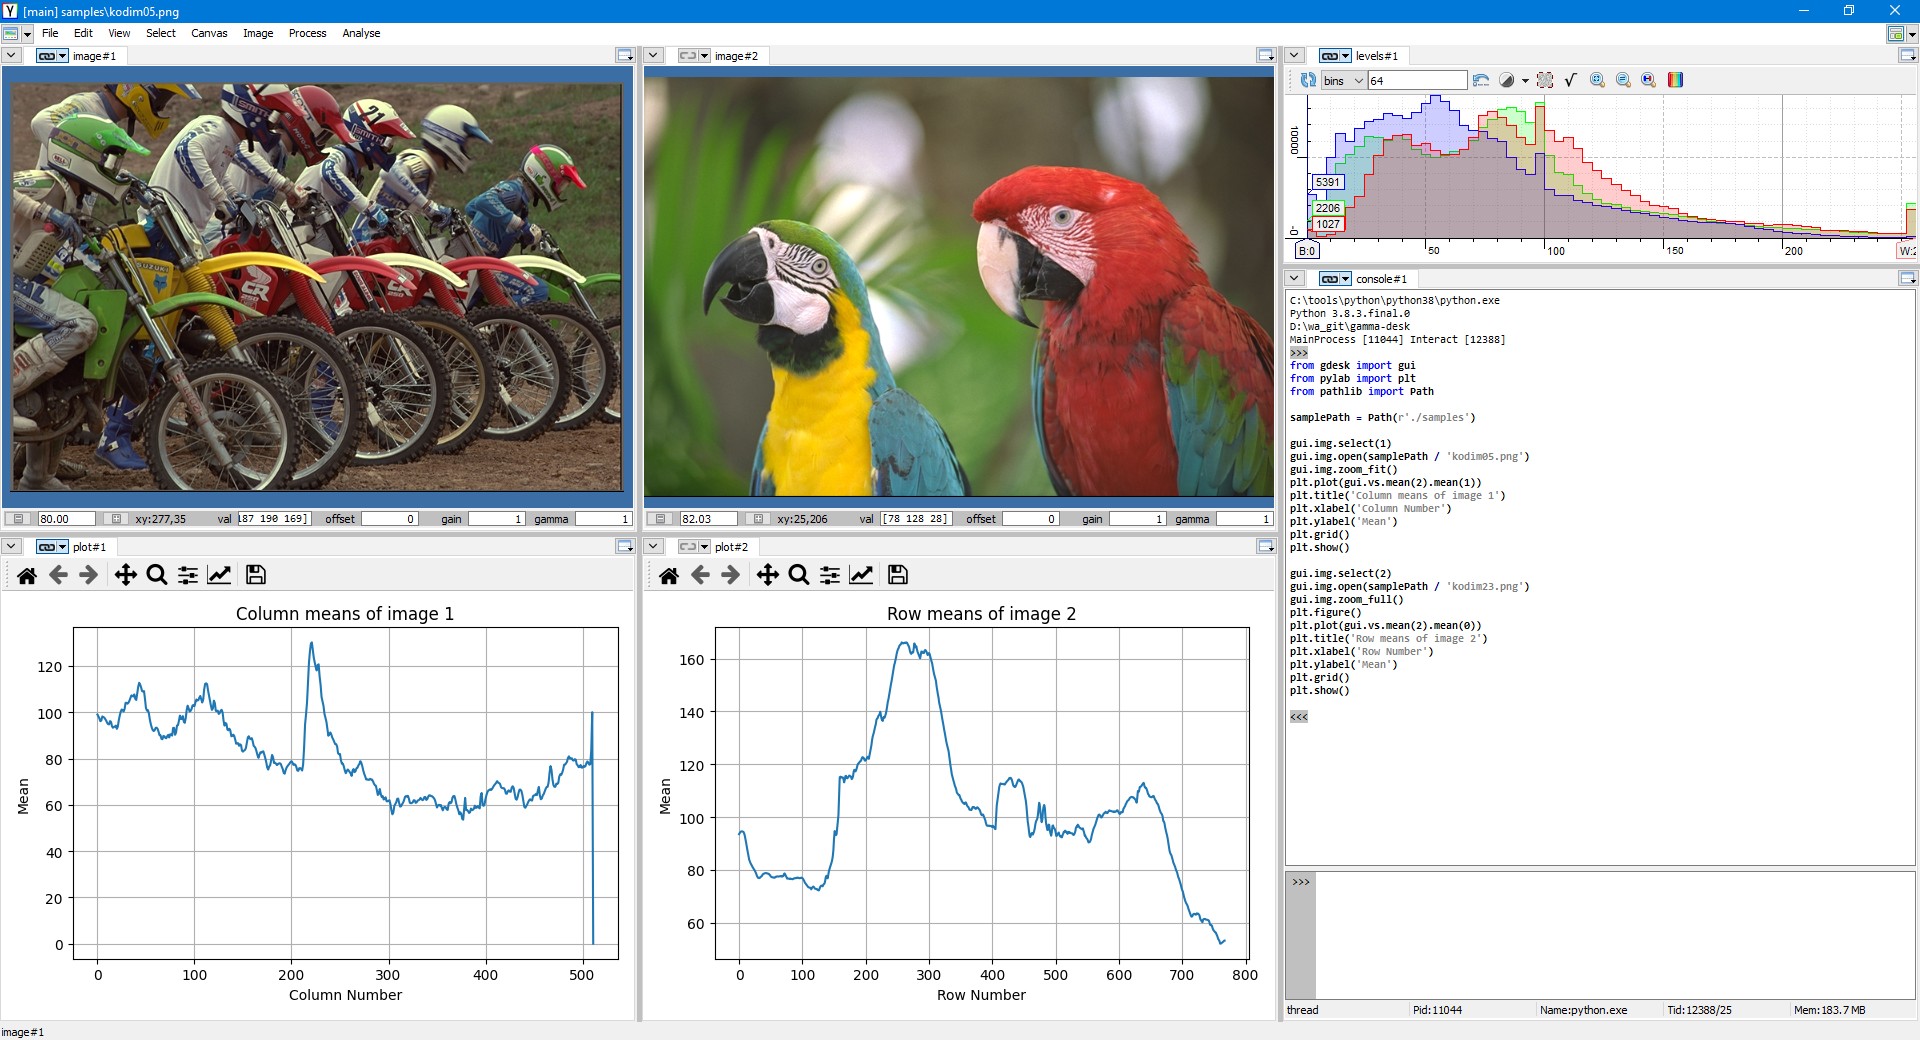The image size is (1920, 1040).
Task: Click the undo-style arrow icon in levels toolbar
Action: coord(1481,80)
